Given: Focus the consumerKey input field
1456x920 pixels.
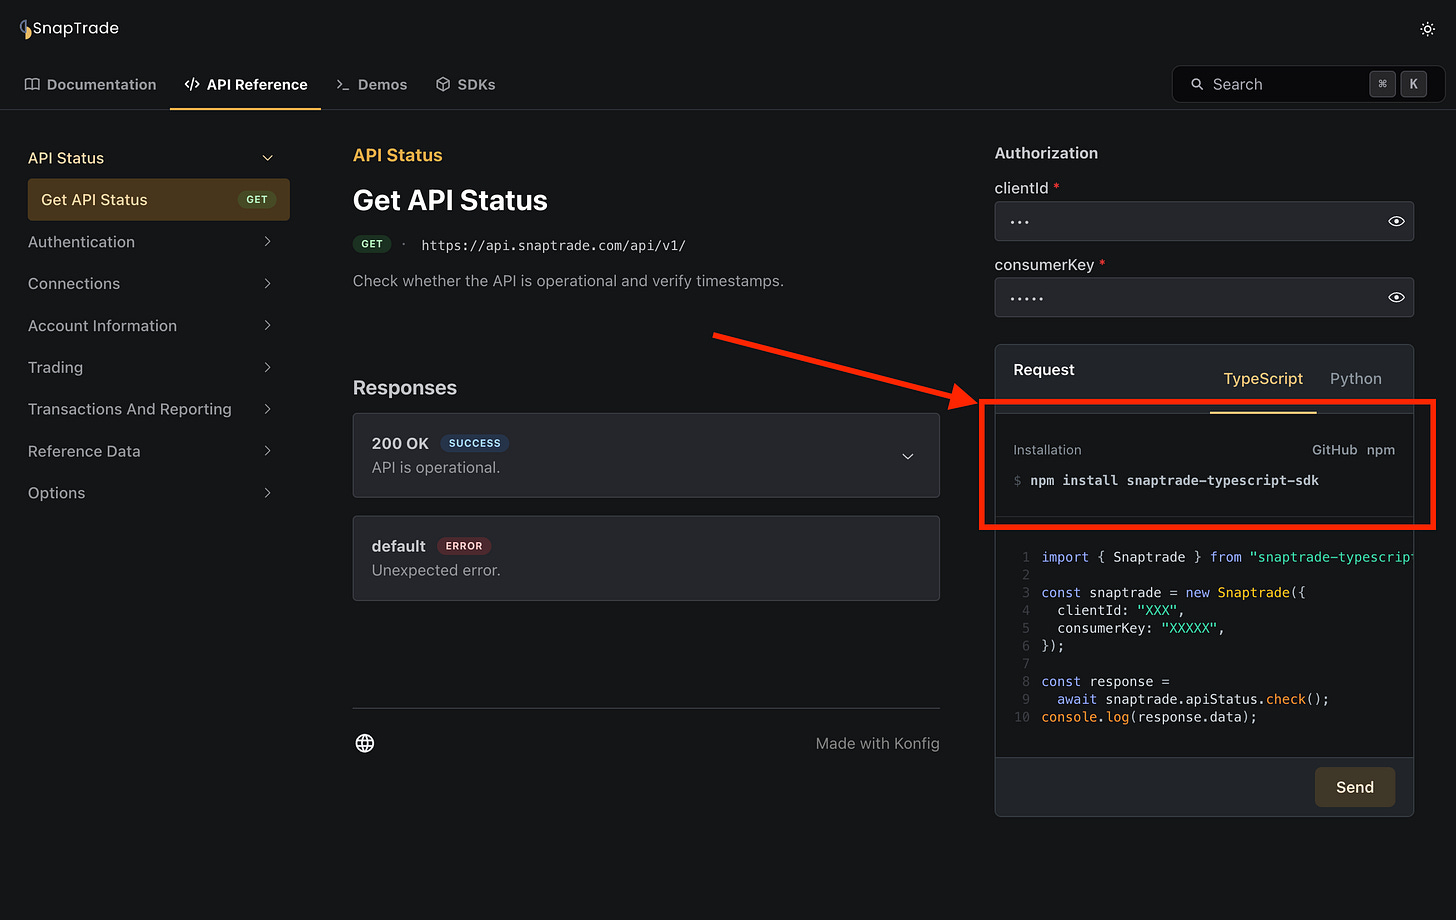Looking at the screenshot, I should click(x=1204, y=297).
